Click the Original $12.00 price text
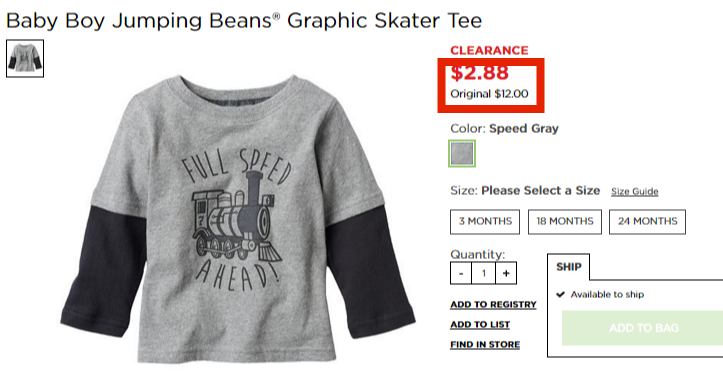Image resolution: width=723 pixels, height=377 pixels. pos(489,94)
